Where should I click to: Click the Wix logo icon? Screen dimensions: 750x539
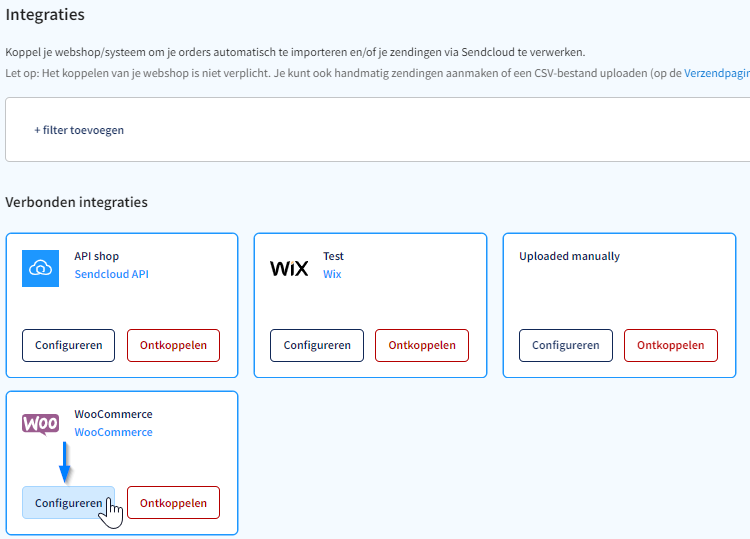289,268
